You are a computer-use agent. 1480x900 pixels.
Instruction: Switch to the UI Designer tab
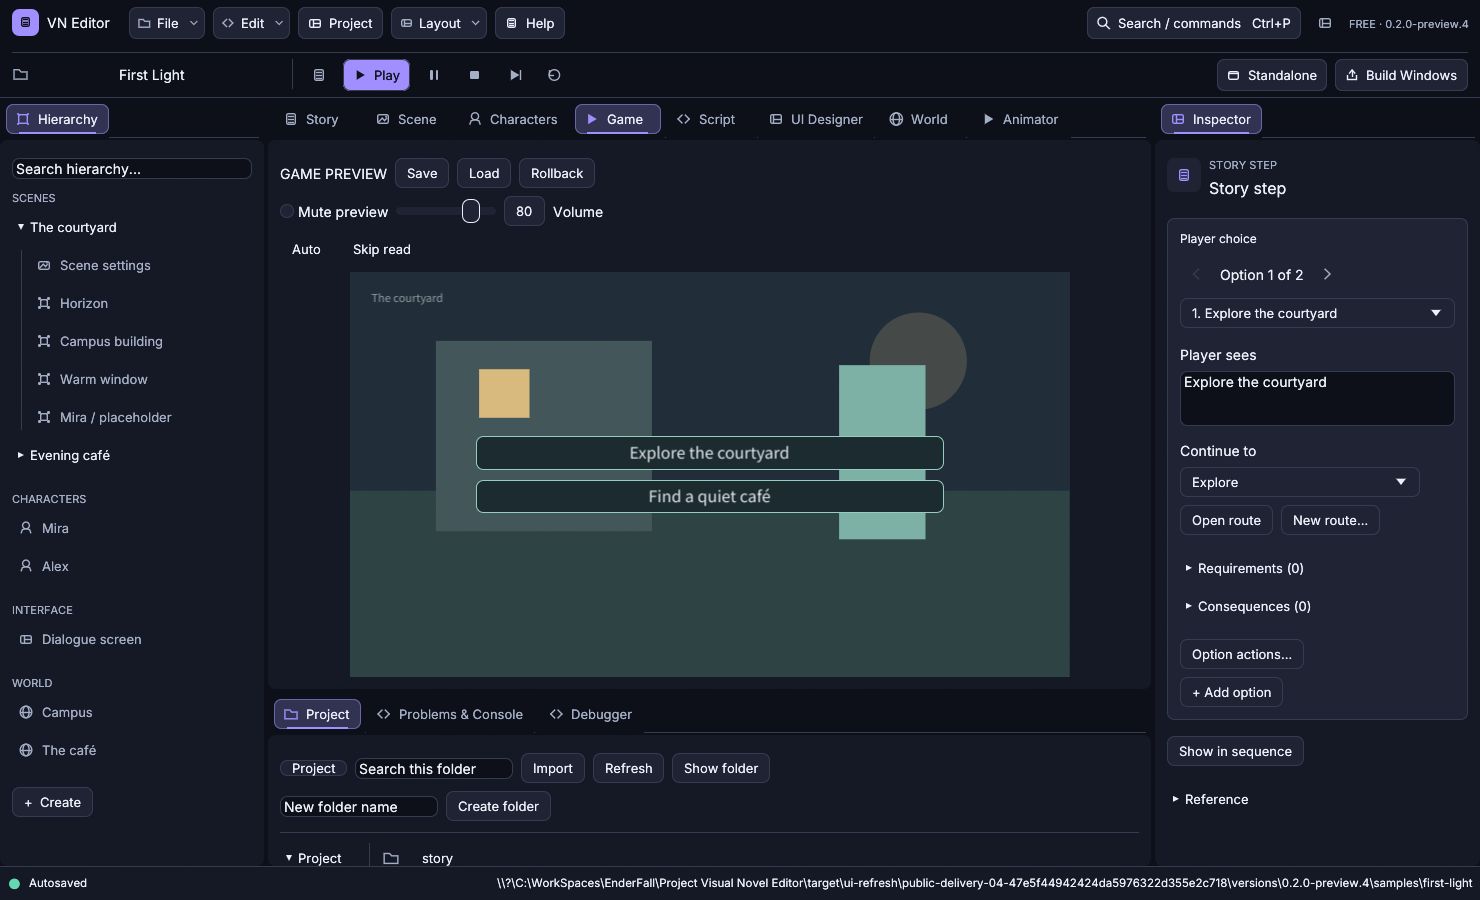pos(816,119)
